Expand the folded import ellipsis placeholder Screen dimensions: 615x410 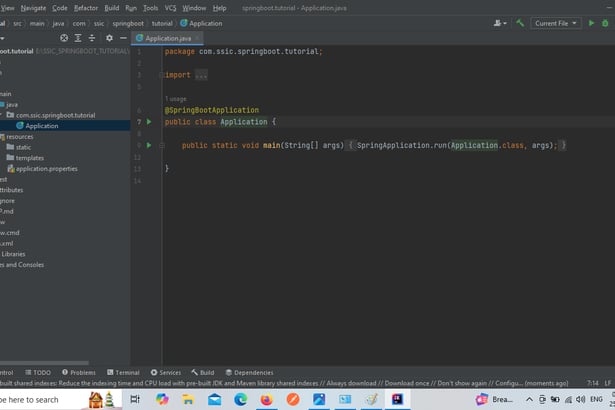click(x=201, y=75)
